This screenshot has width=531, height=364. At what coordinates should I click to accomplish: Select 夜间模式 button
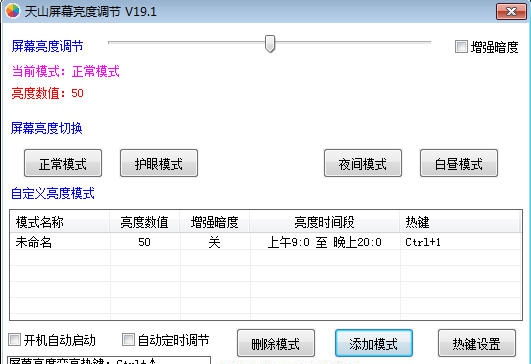coord(363,163)
